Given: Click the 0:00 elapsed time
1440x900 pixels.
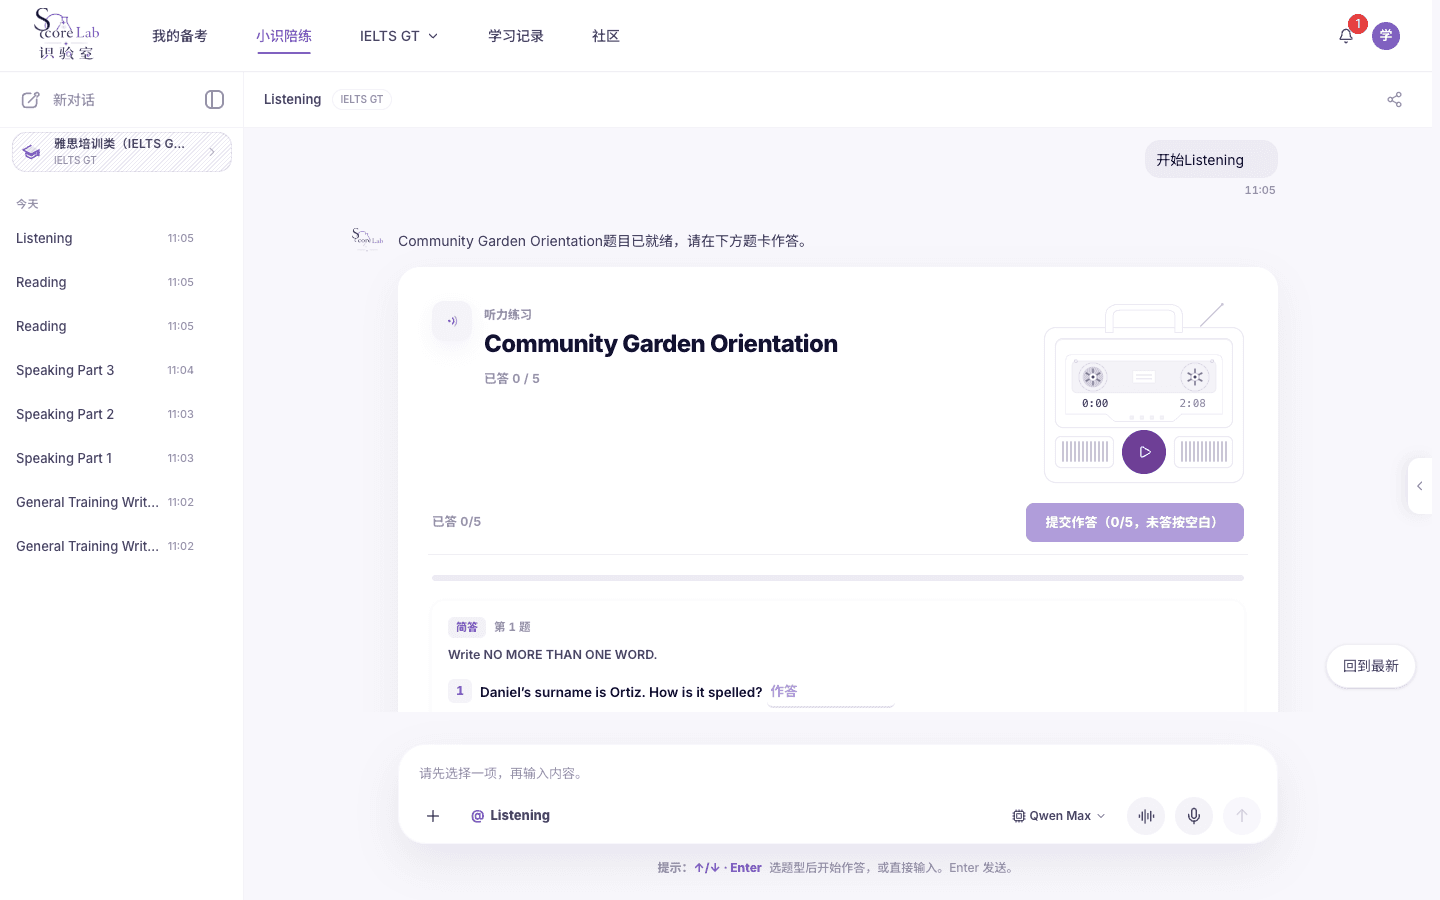Looking at the screenshot, I should click(1095, 404).
